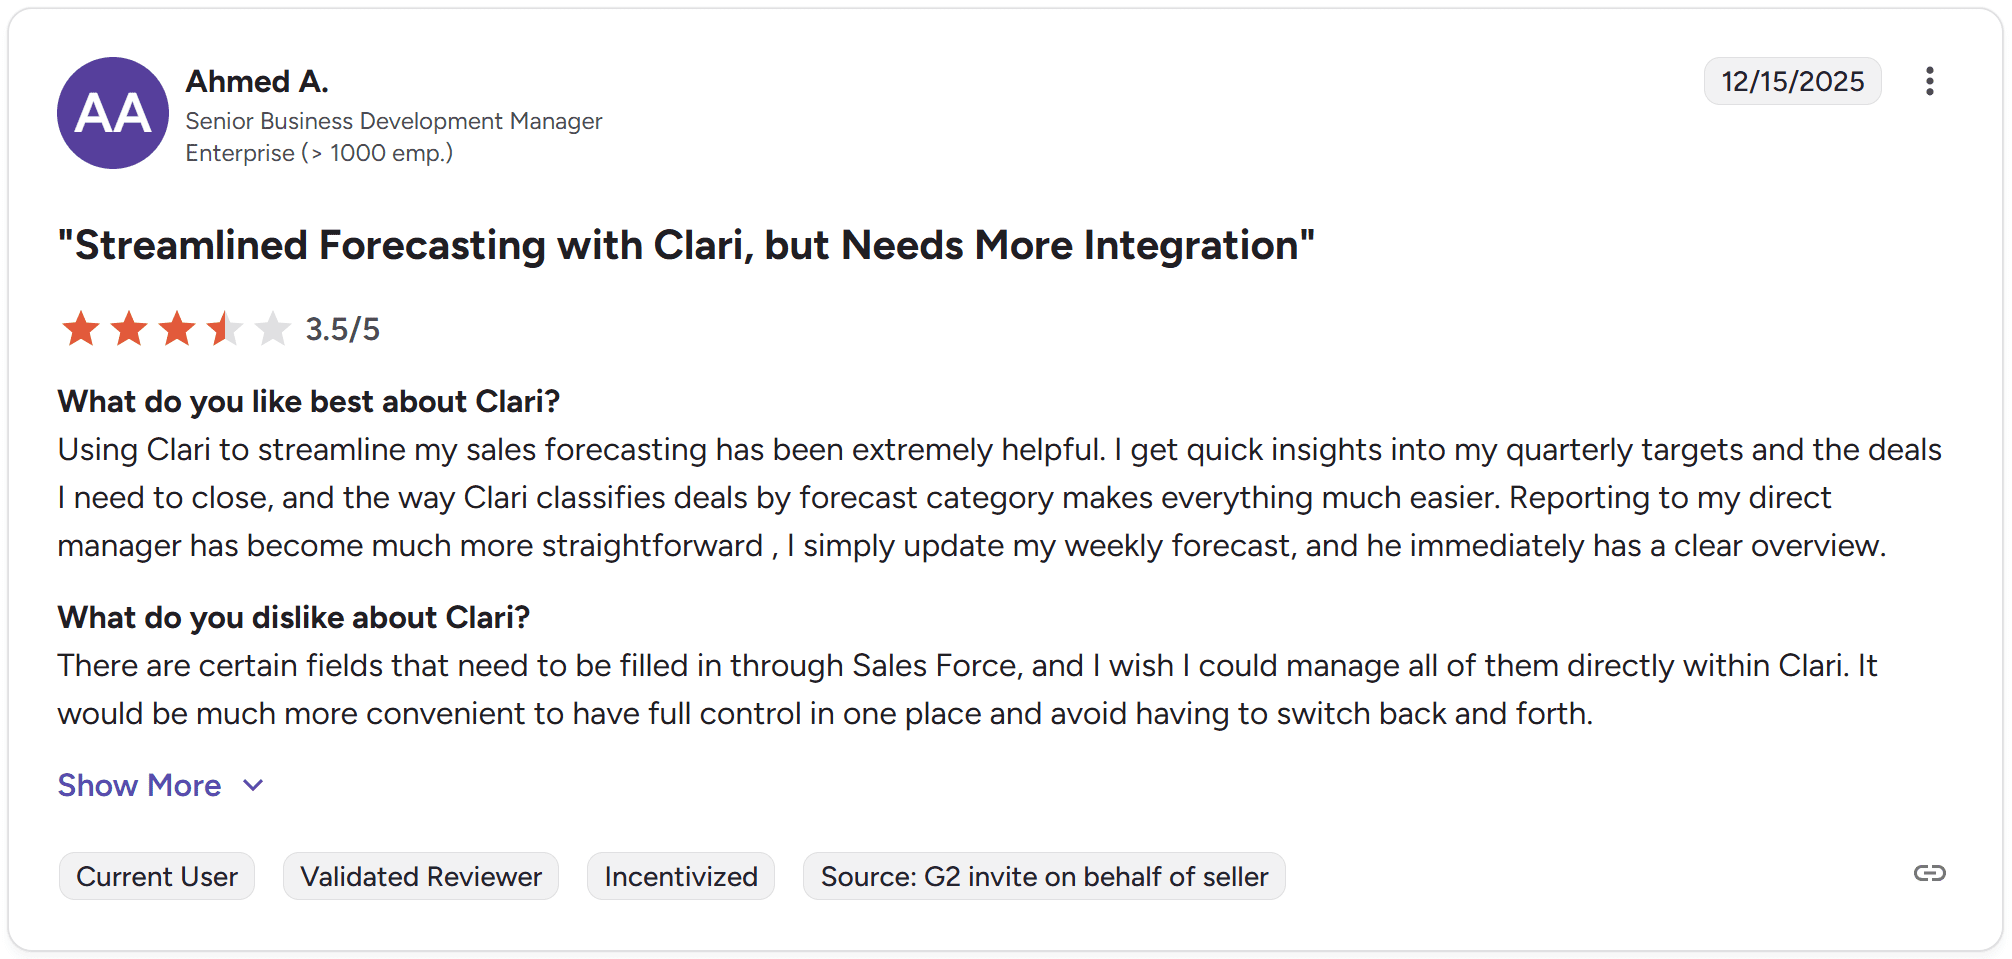This screenshot has width=2012, height=959.
Task: Click the second rating star
Action: coord(129,329)
